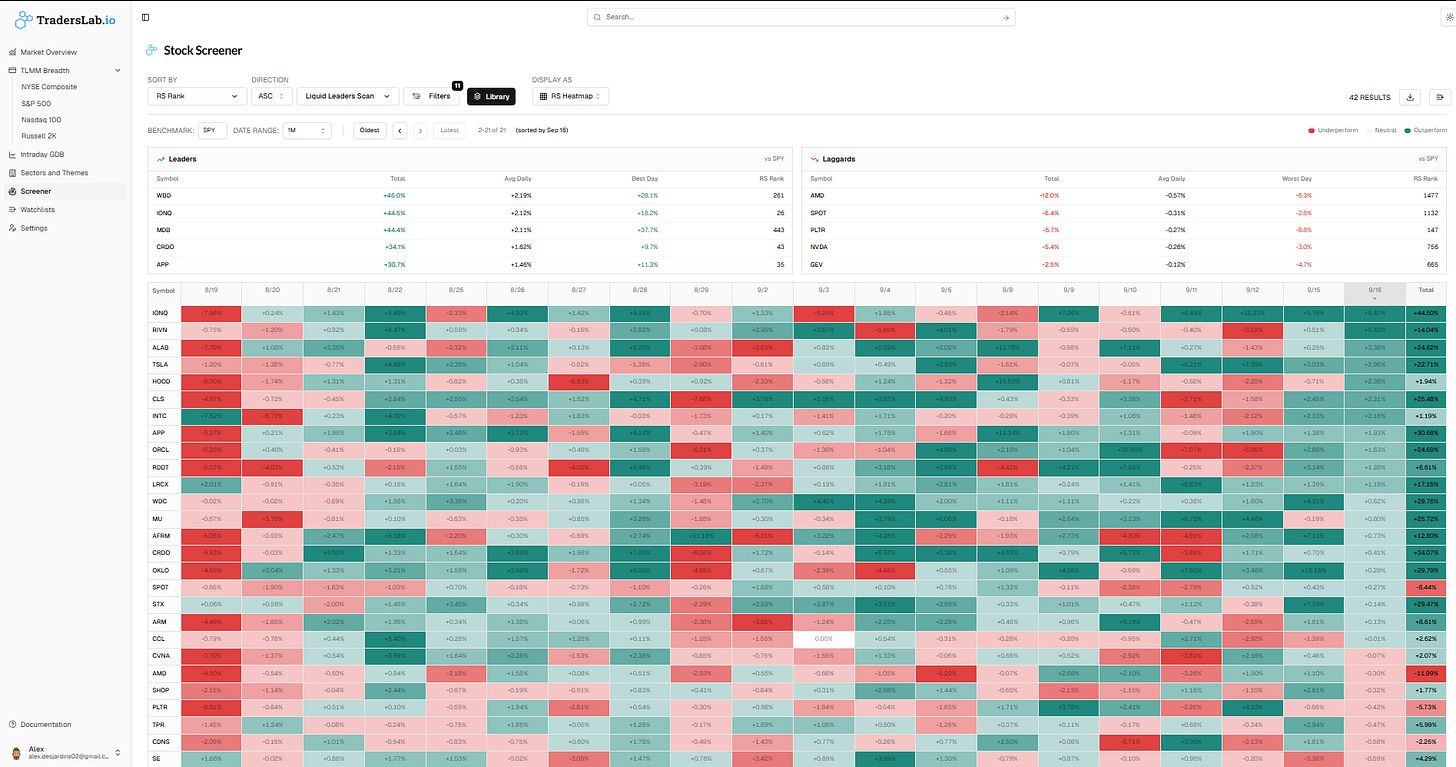Click the Documentation icon in sidebar
Image resolution: width=1456 pixels, height=767 pixels.
click(12, 724)
